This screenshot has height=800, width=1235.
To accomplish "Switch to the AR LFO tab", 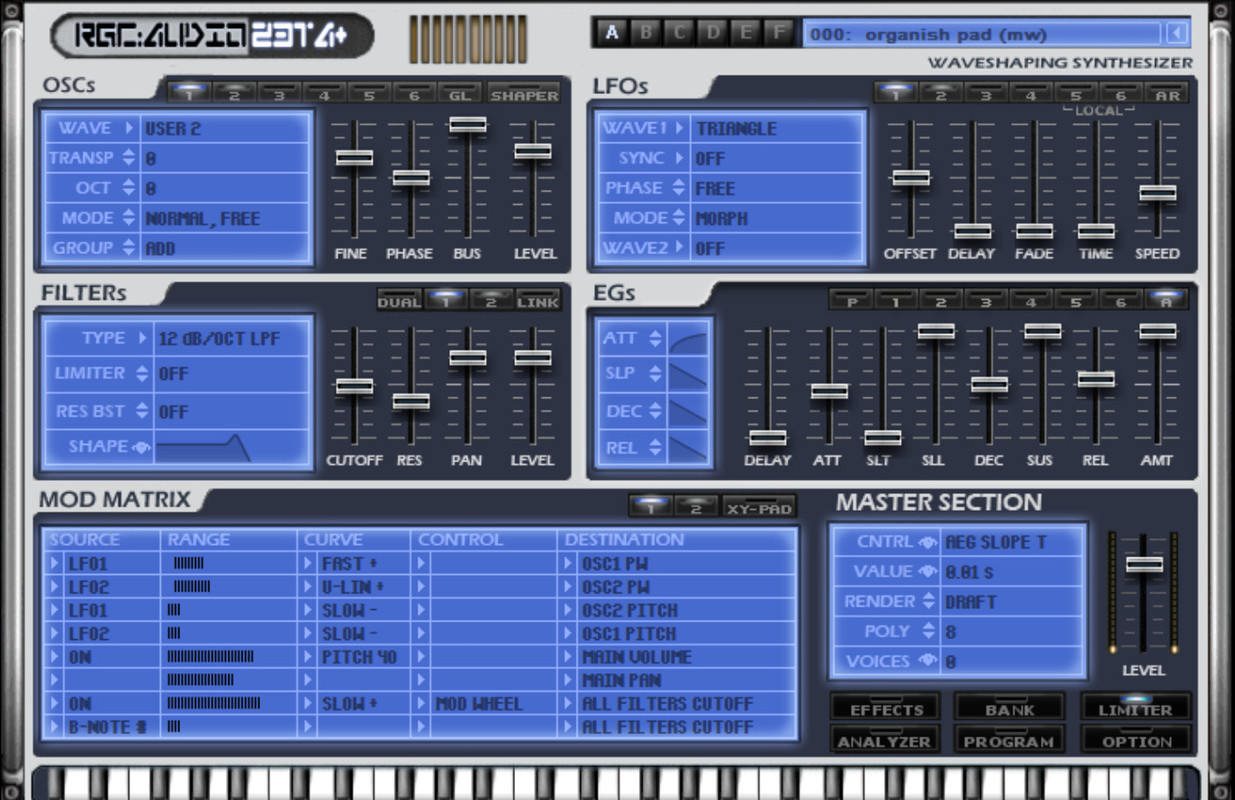I will coord(1167,94).
